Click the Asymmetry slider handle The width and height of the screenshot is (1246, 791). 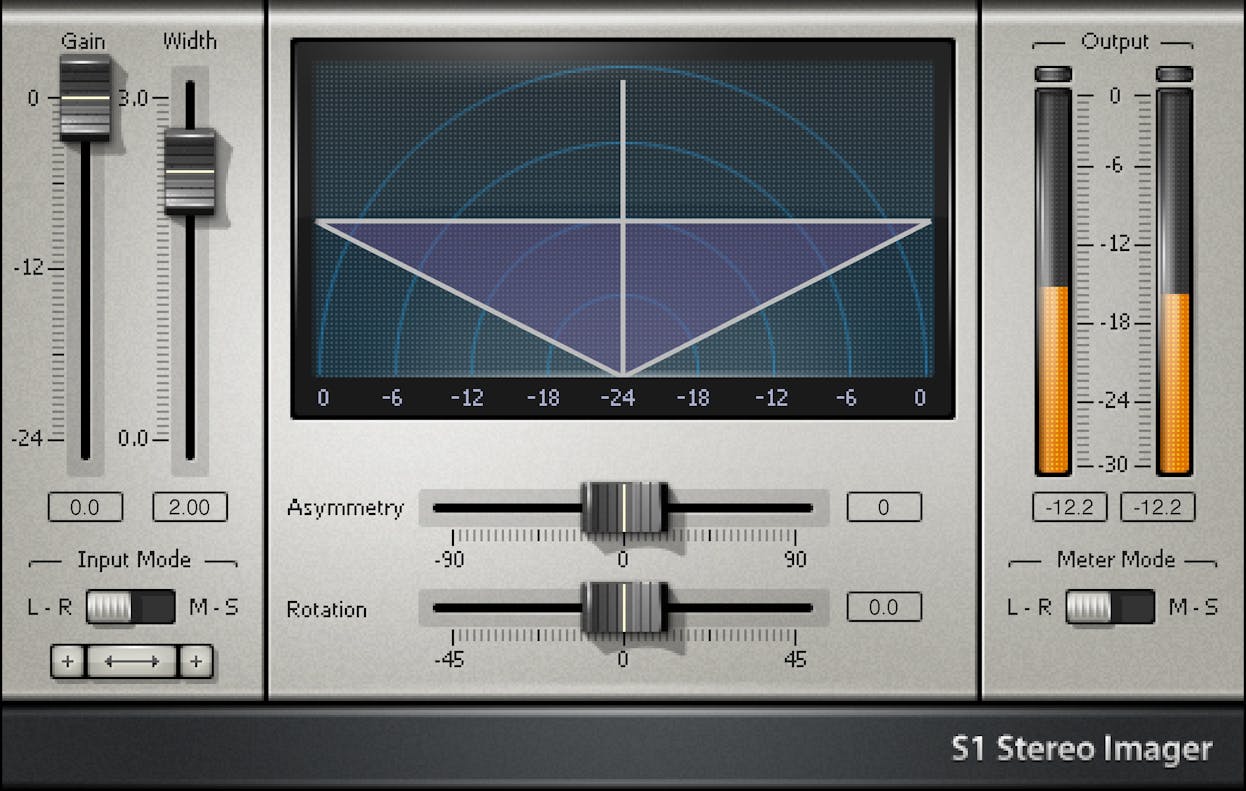coord(623,508)
